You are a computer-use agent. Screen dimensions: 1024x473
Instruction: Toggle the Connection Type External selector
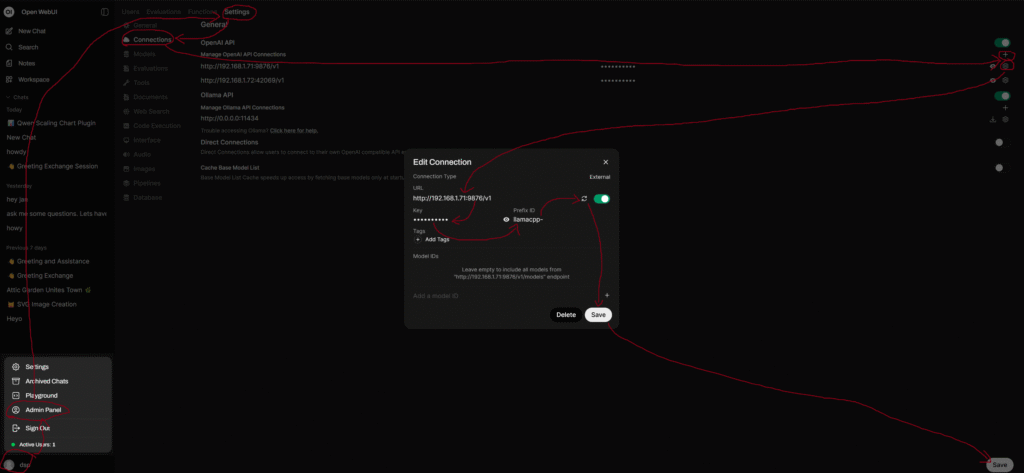[599, 176]
